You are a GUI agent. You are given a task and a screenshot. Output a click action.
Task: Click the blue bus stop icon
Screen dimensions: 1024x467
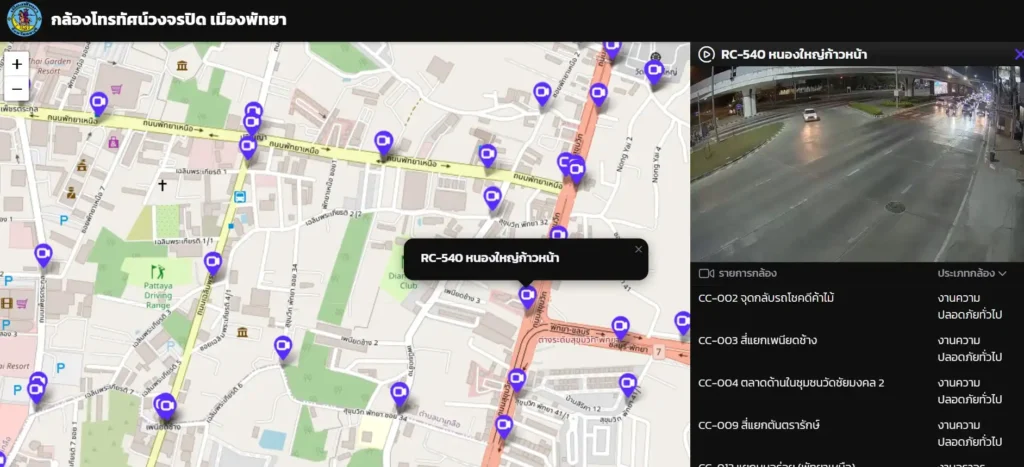(240, 197)
